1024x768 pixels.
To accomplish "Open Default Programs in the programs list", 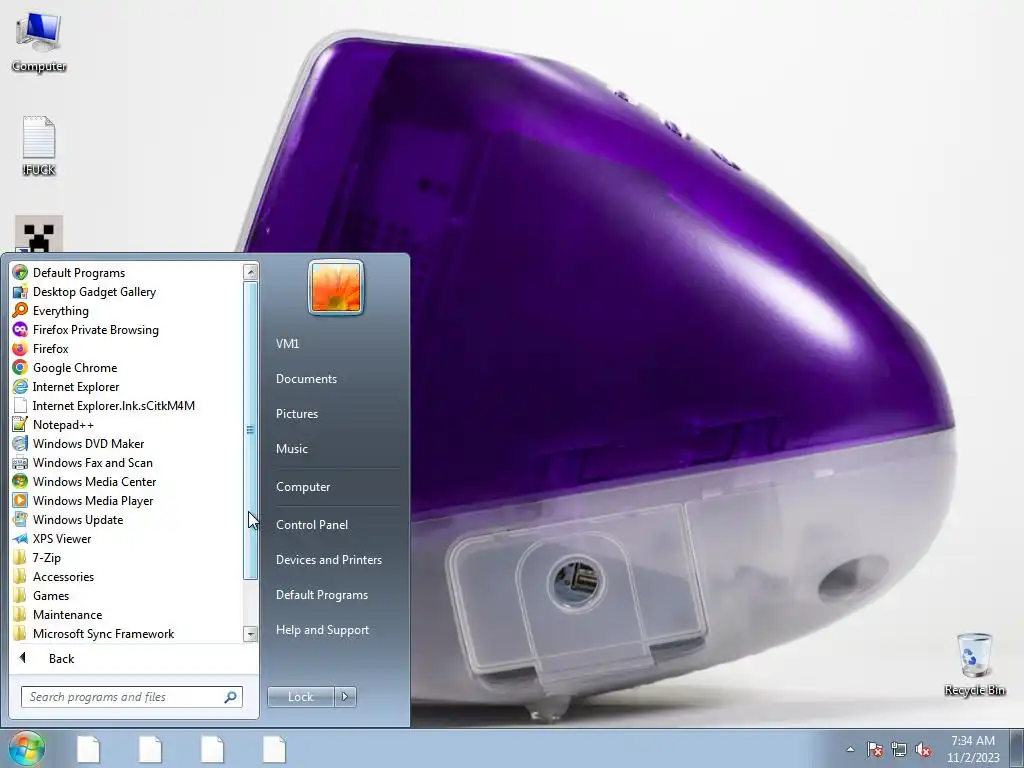I will pos(78,273).
